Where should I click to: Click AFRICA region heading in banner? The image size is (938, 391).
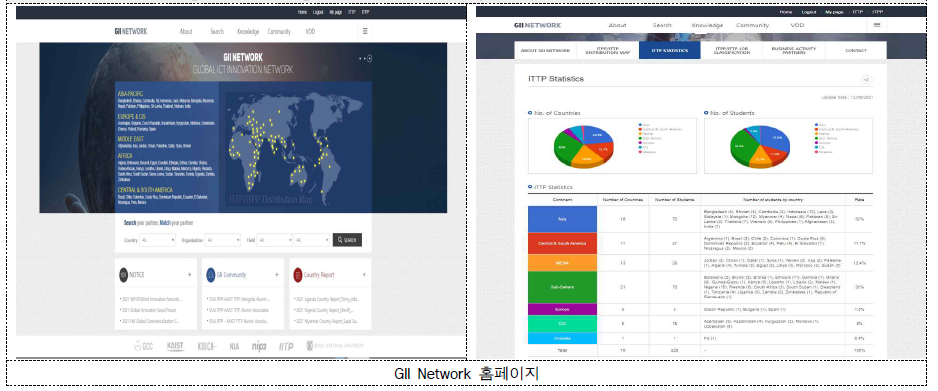pos(125,155)
